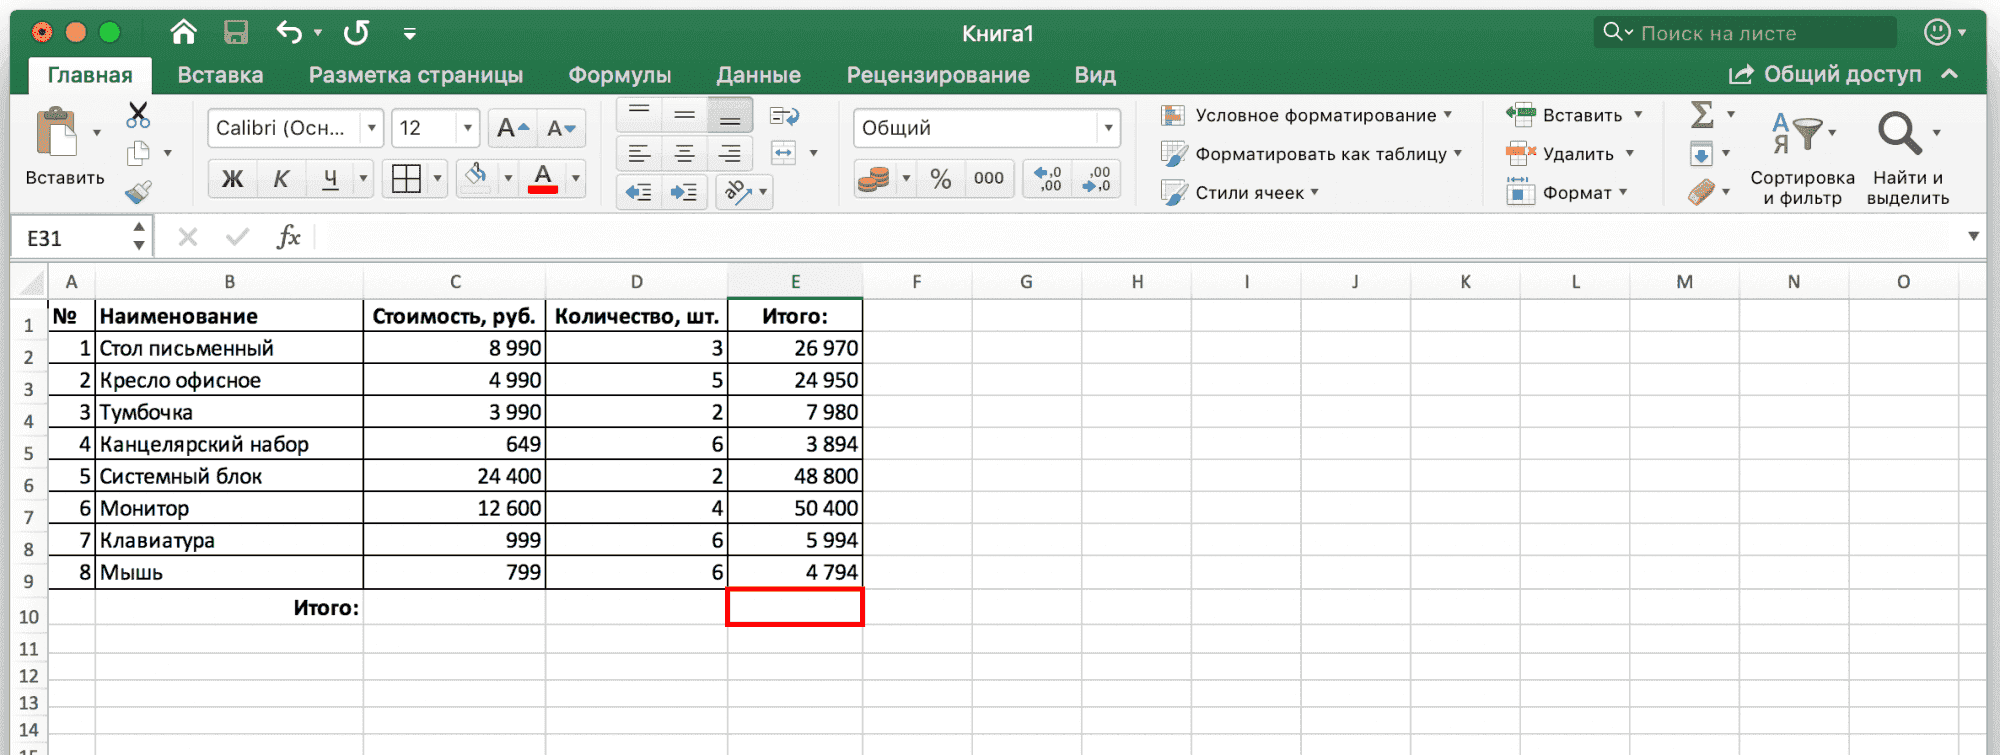The height and width of the screenshot is (755, 2000).
Task: Align text left
Action: 639,153
